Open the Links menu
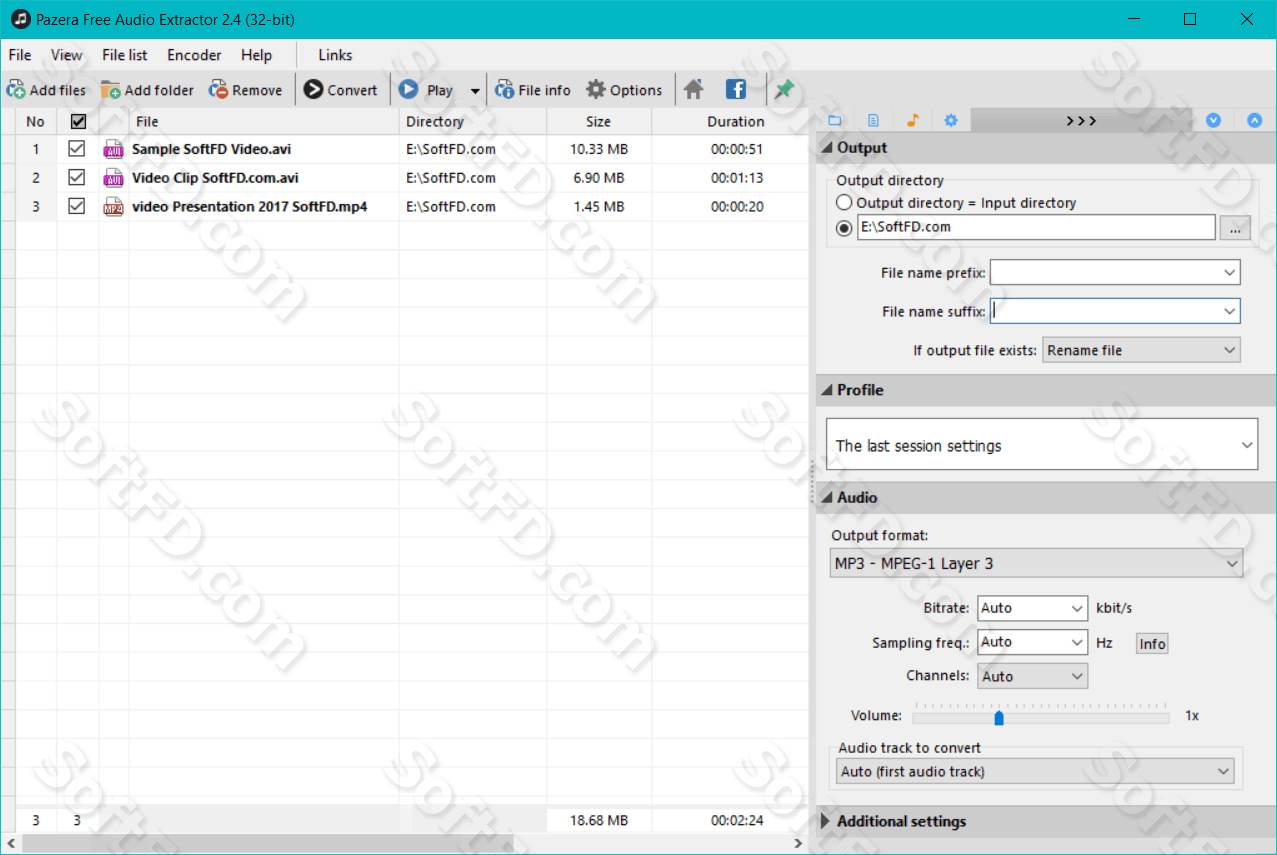The width and height of the screenshot is (1277, 855). tap(335, 55)
